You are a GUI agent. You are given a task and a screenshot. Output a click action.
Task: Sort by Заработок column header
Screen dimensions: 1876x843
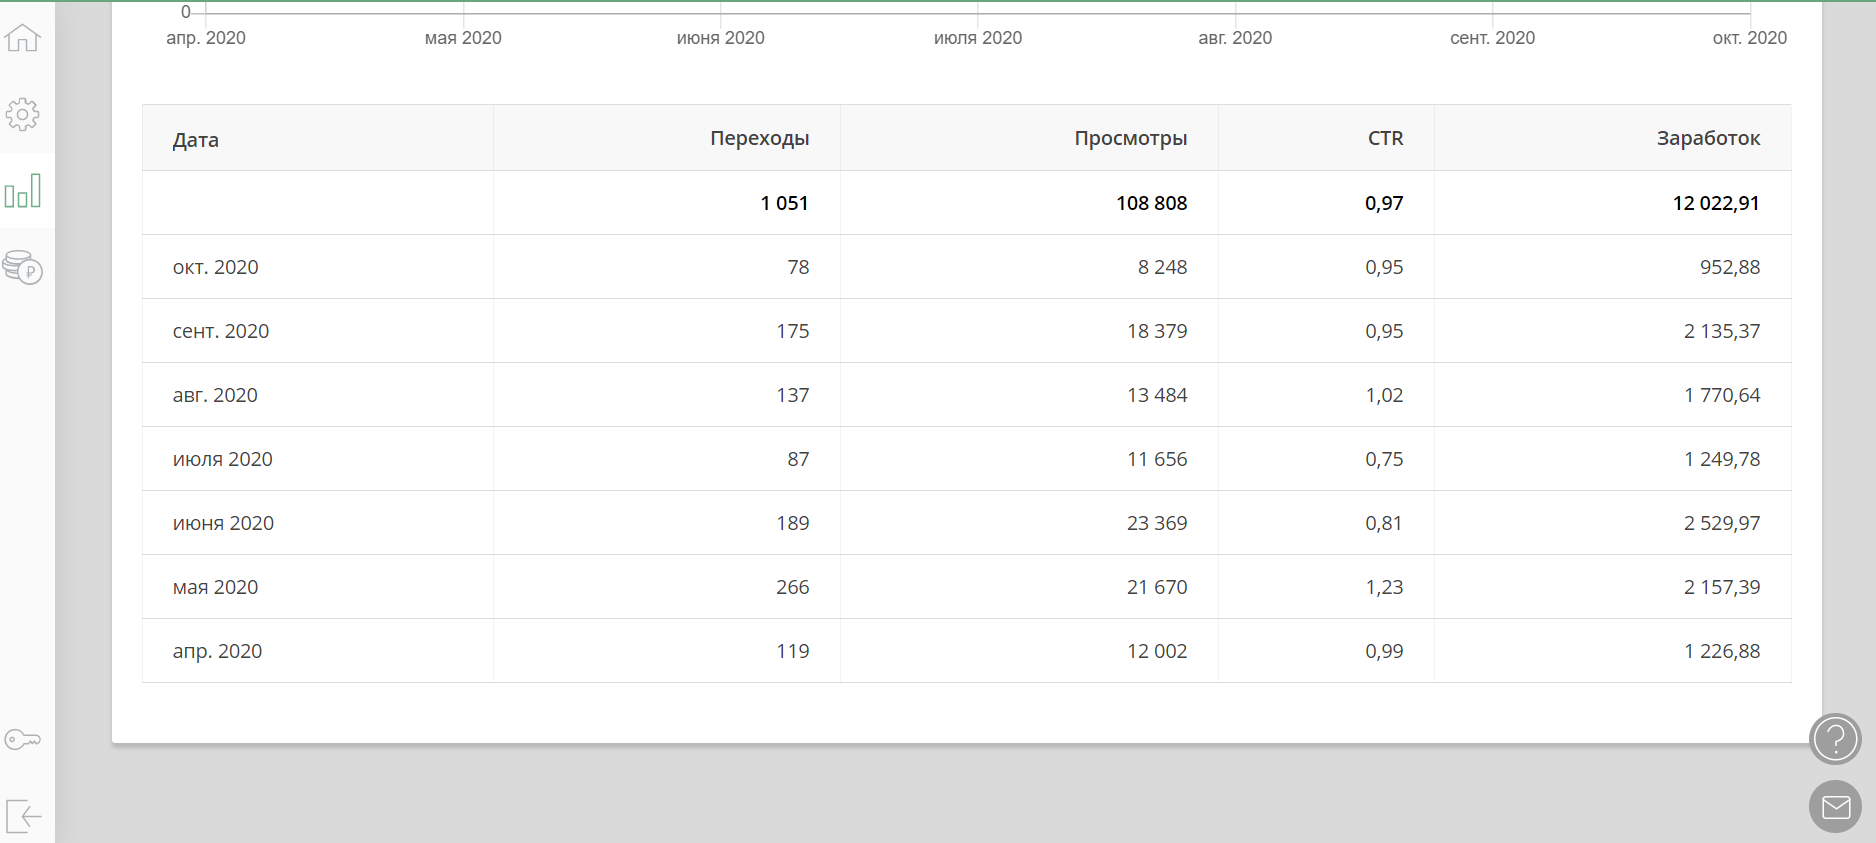(x=1708, y=138)
